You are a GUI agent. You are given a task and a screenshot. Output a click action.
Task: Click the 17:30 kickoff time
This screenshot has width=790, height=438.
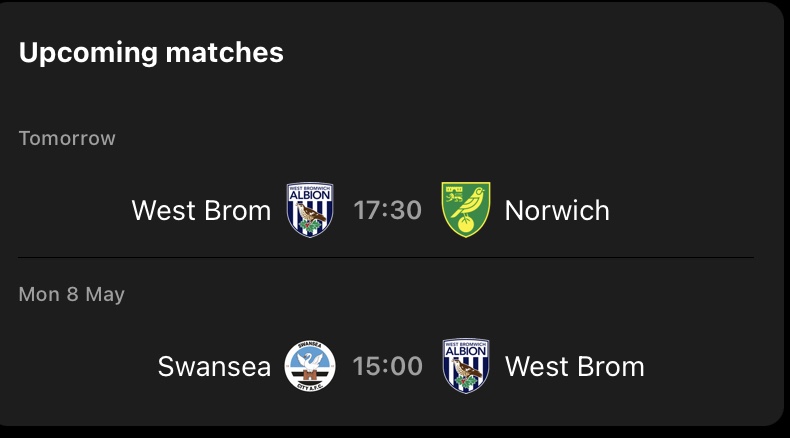click(x=387, y=211)
